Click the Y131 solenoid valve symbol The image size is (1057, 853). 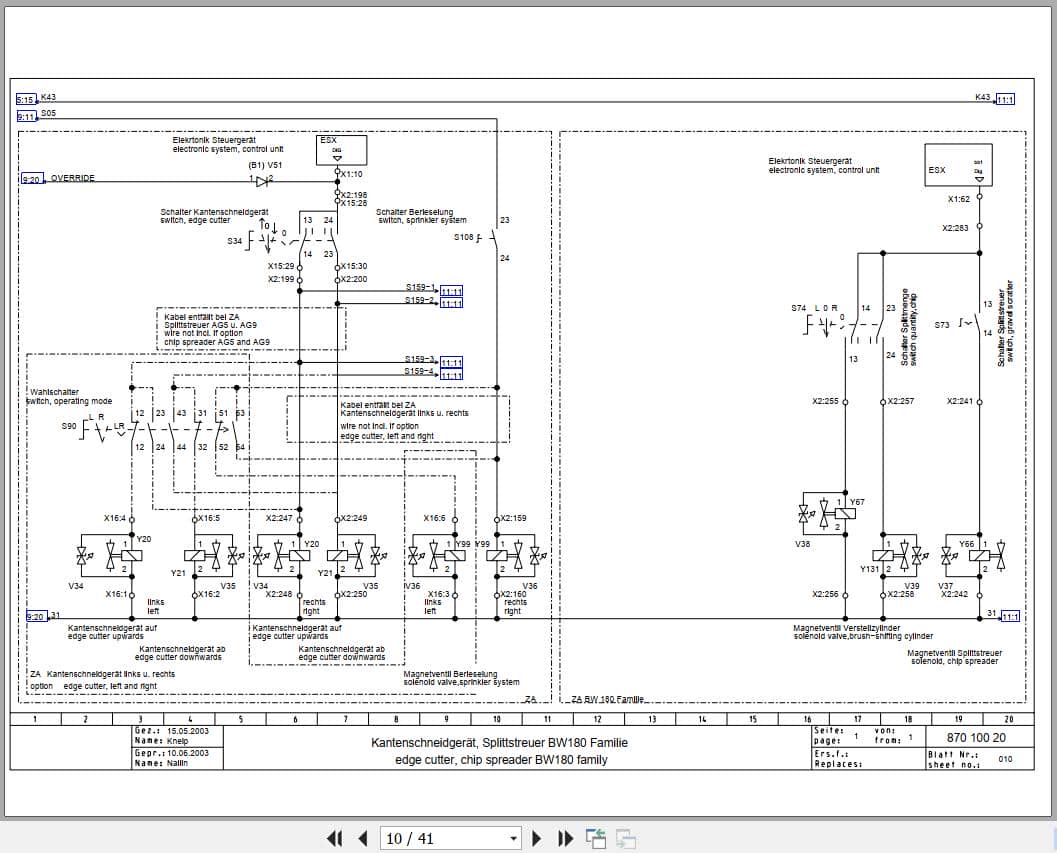(883, 556)
